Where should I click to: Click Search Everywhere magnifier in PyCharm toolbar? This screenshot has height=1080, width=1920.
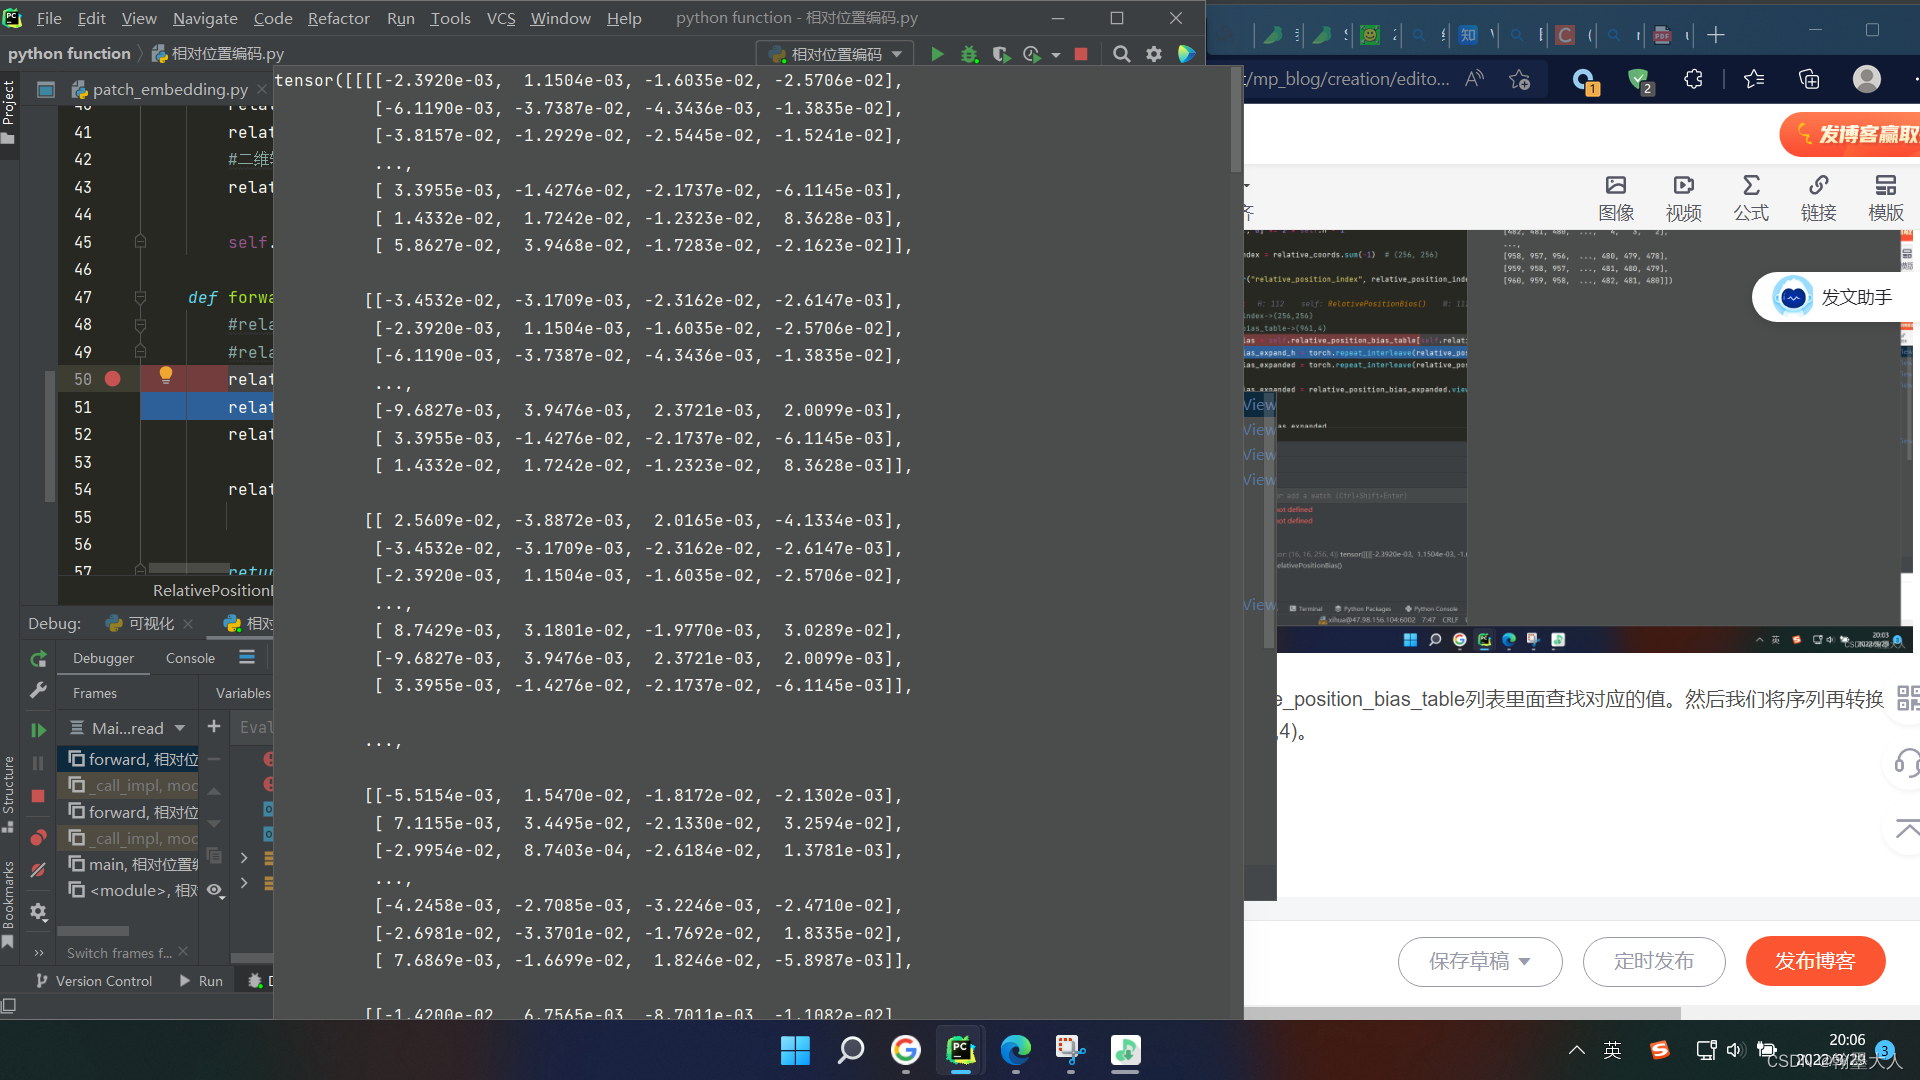tap(1121, 54)
